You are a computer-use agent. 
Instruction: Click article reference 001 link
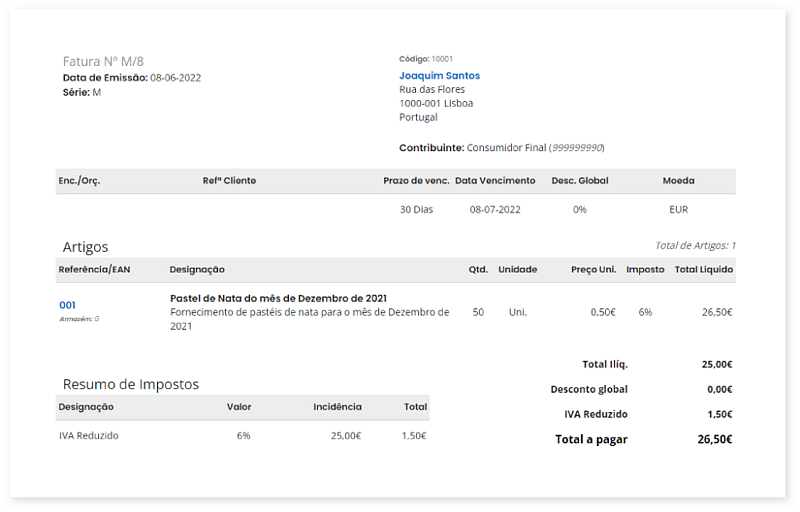point(67,305)
